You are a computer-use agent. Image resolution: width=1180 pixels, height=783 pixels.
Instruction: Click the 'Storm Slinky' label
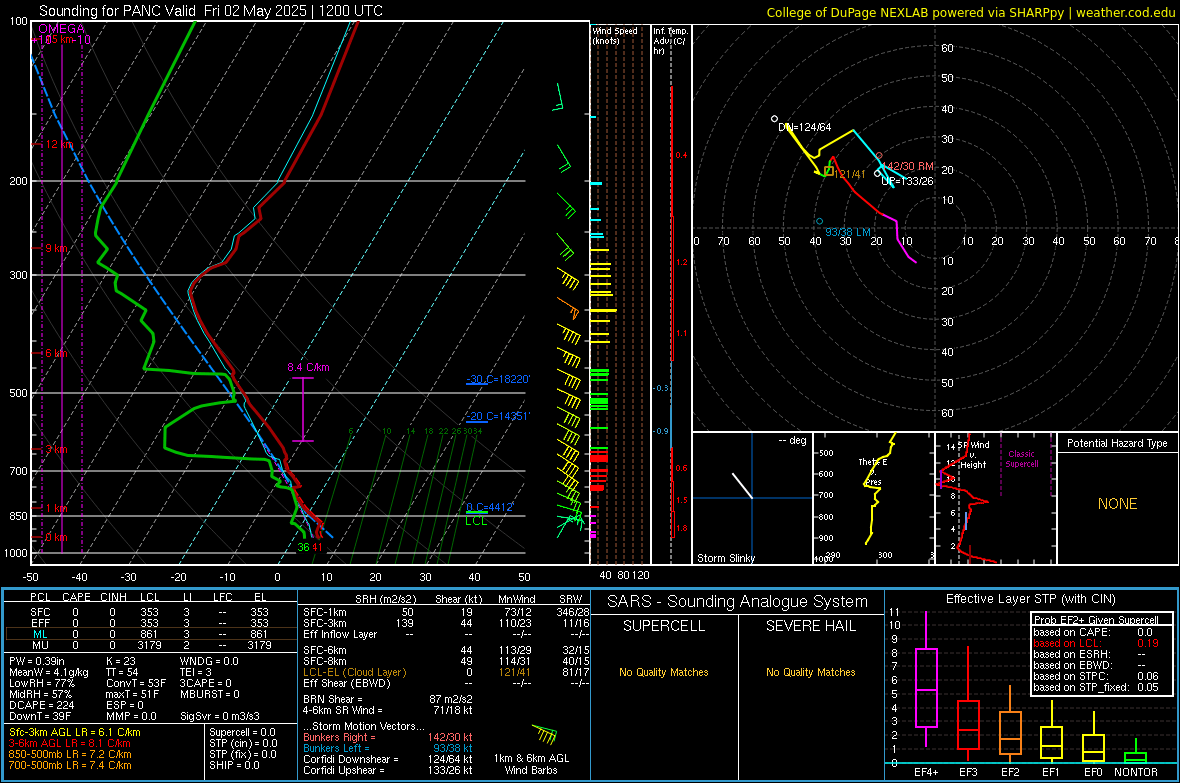coord(725,558)
